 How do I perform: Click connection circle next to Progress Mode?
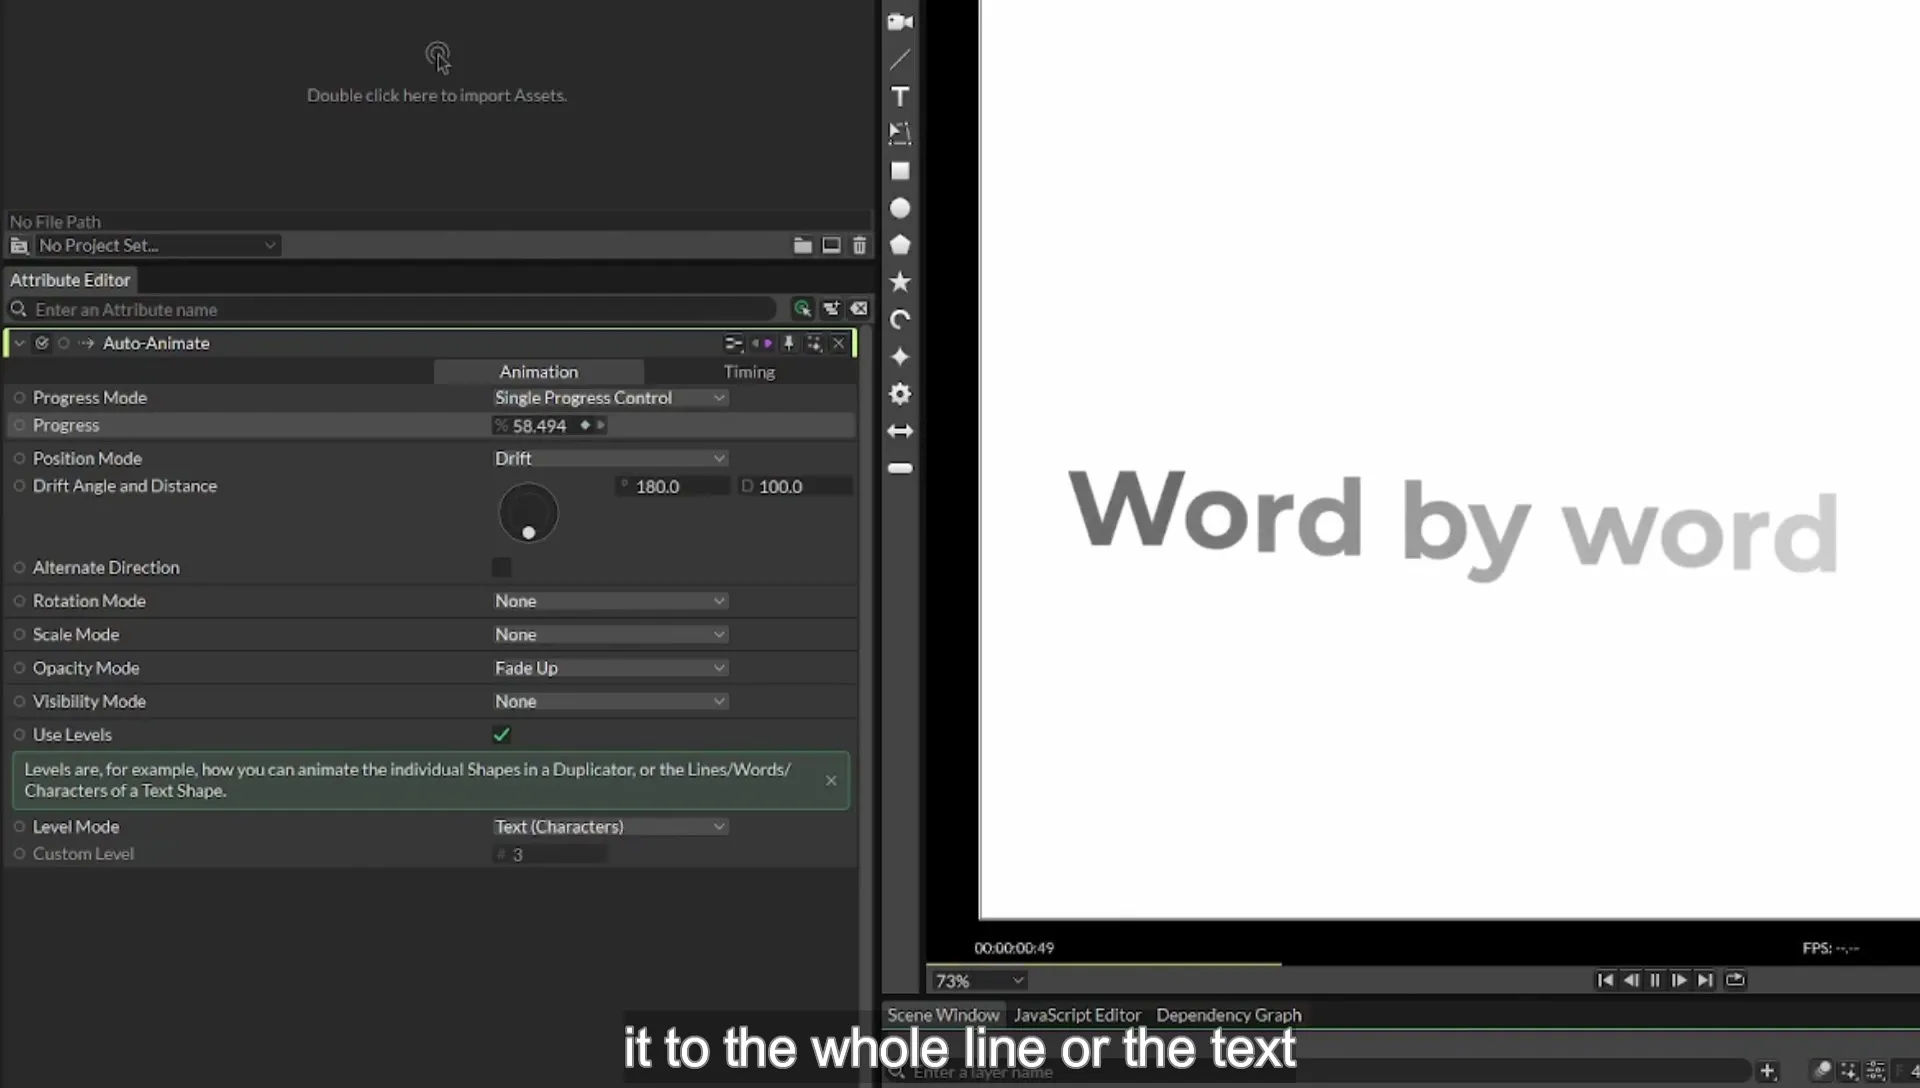(19, 398)
